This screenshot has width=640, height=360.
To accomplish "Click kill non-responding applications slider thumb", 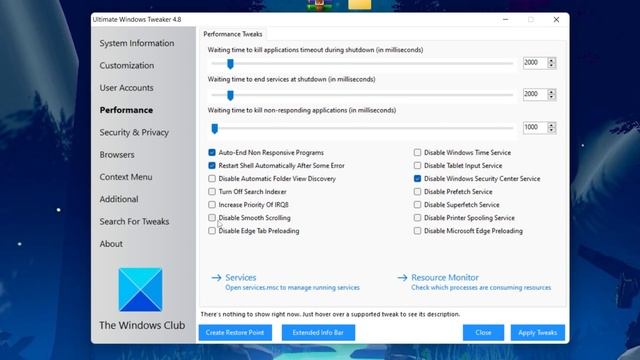I will point(215,129).
